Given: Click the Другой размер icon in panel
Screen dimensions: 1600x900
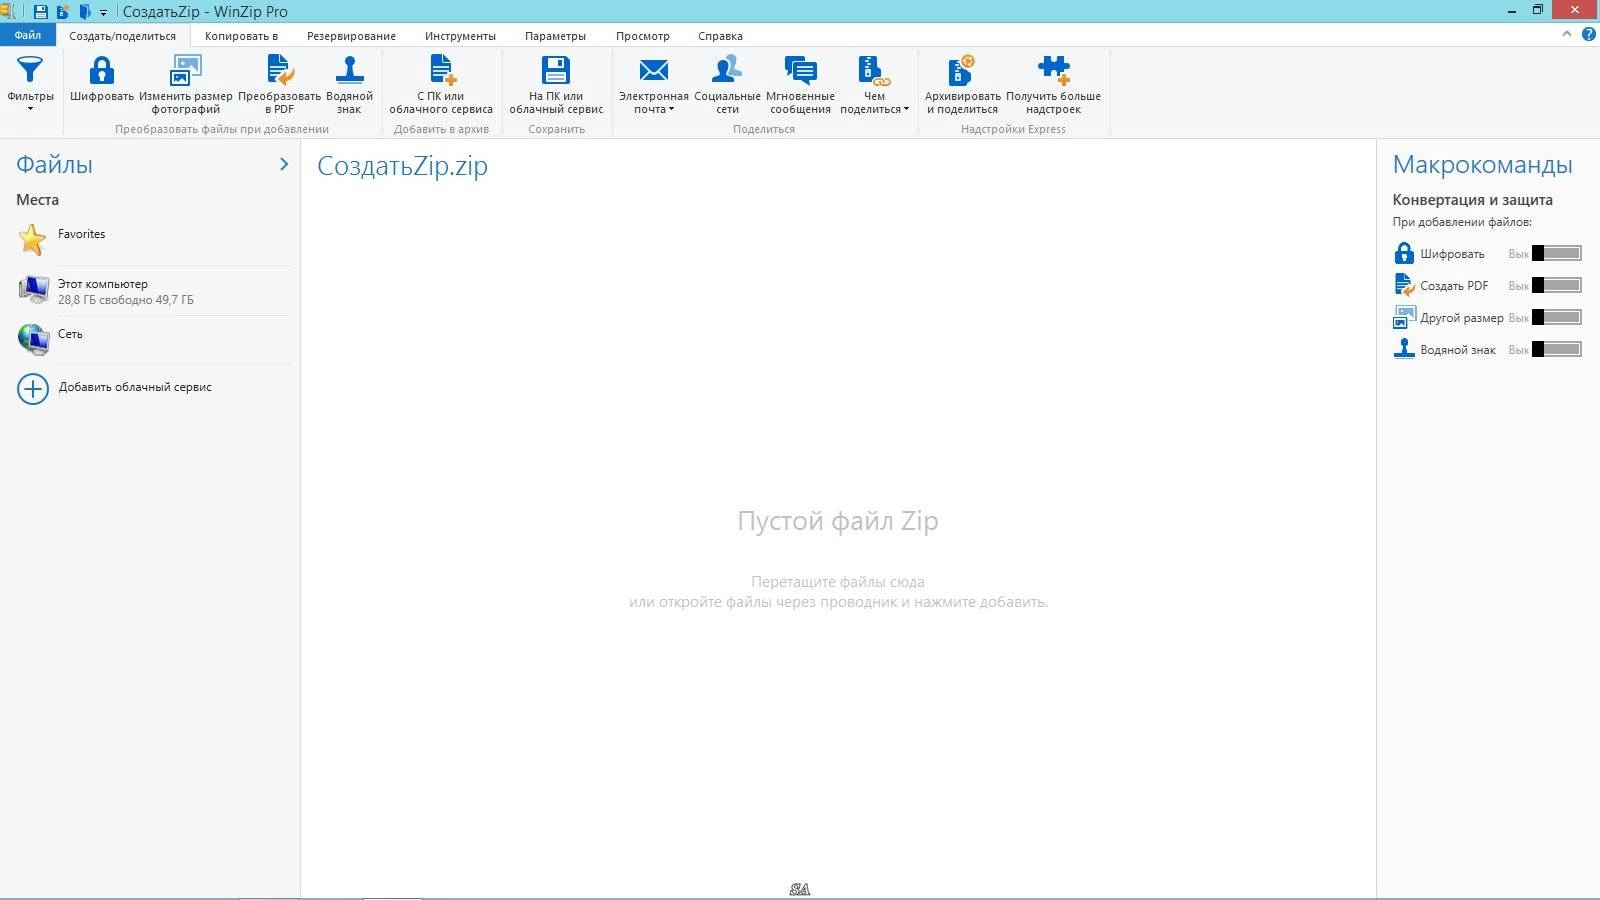Looking at the screenshot, I should tap(1404, 317).
